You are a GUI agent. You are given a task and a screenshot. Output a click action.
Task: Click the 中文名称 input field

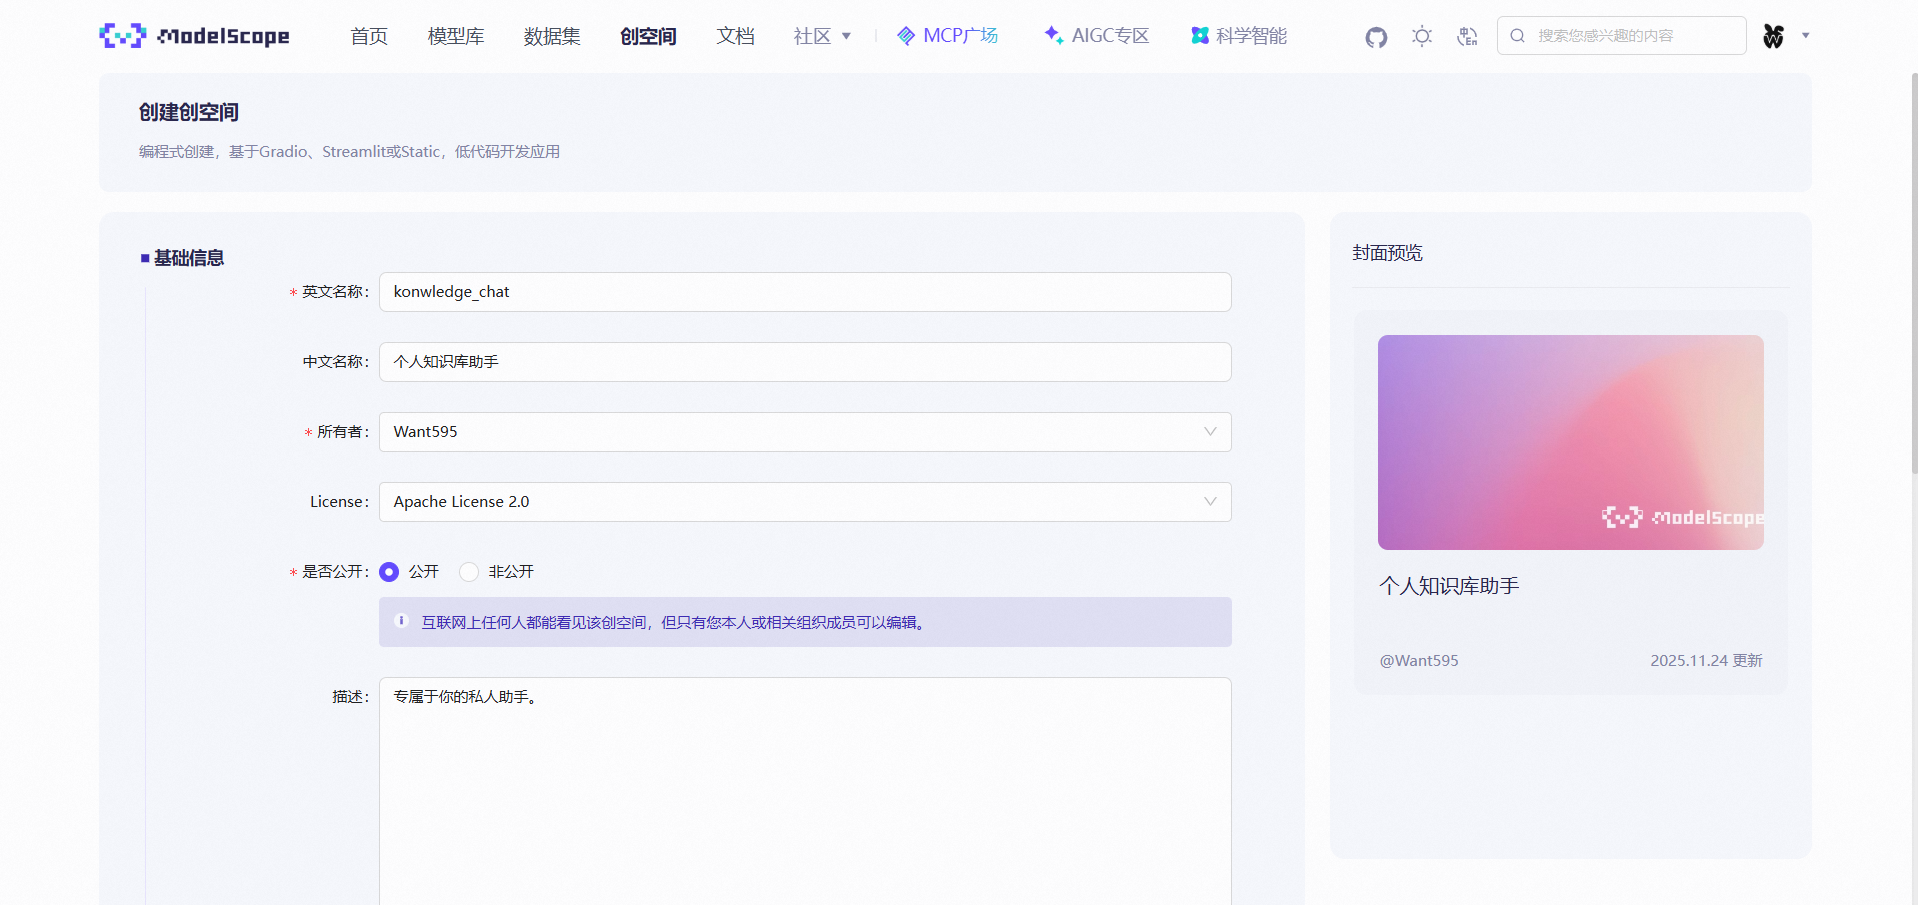805,362
